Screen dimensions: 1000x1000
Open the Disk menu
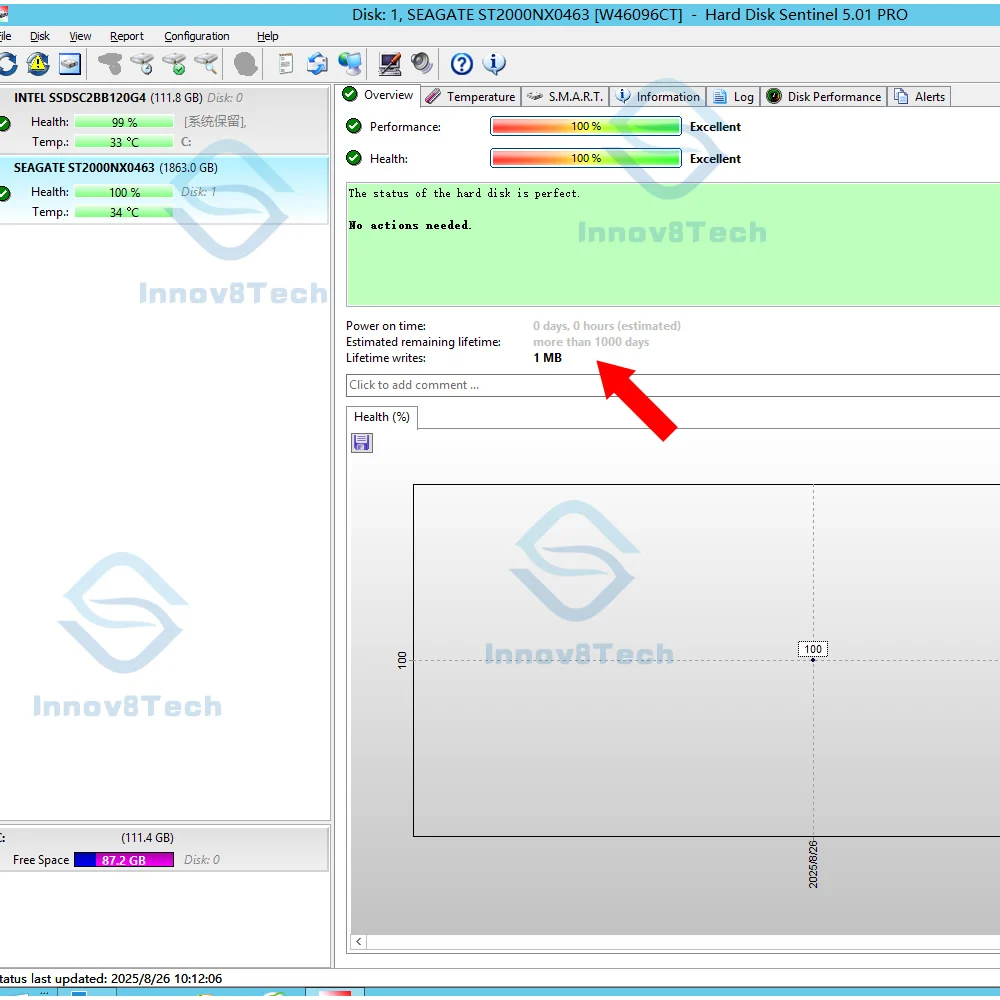pos(40,36)
